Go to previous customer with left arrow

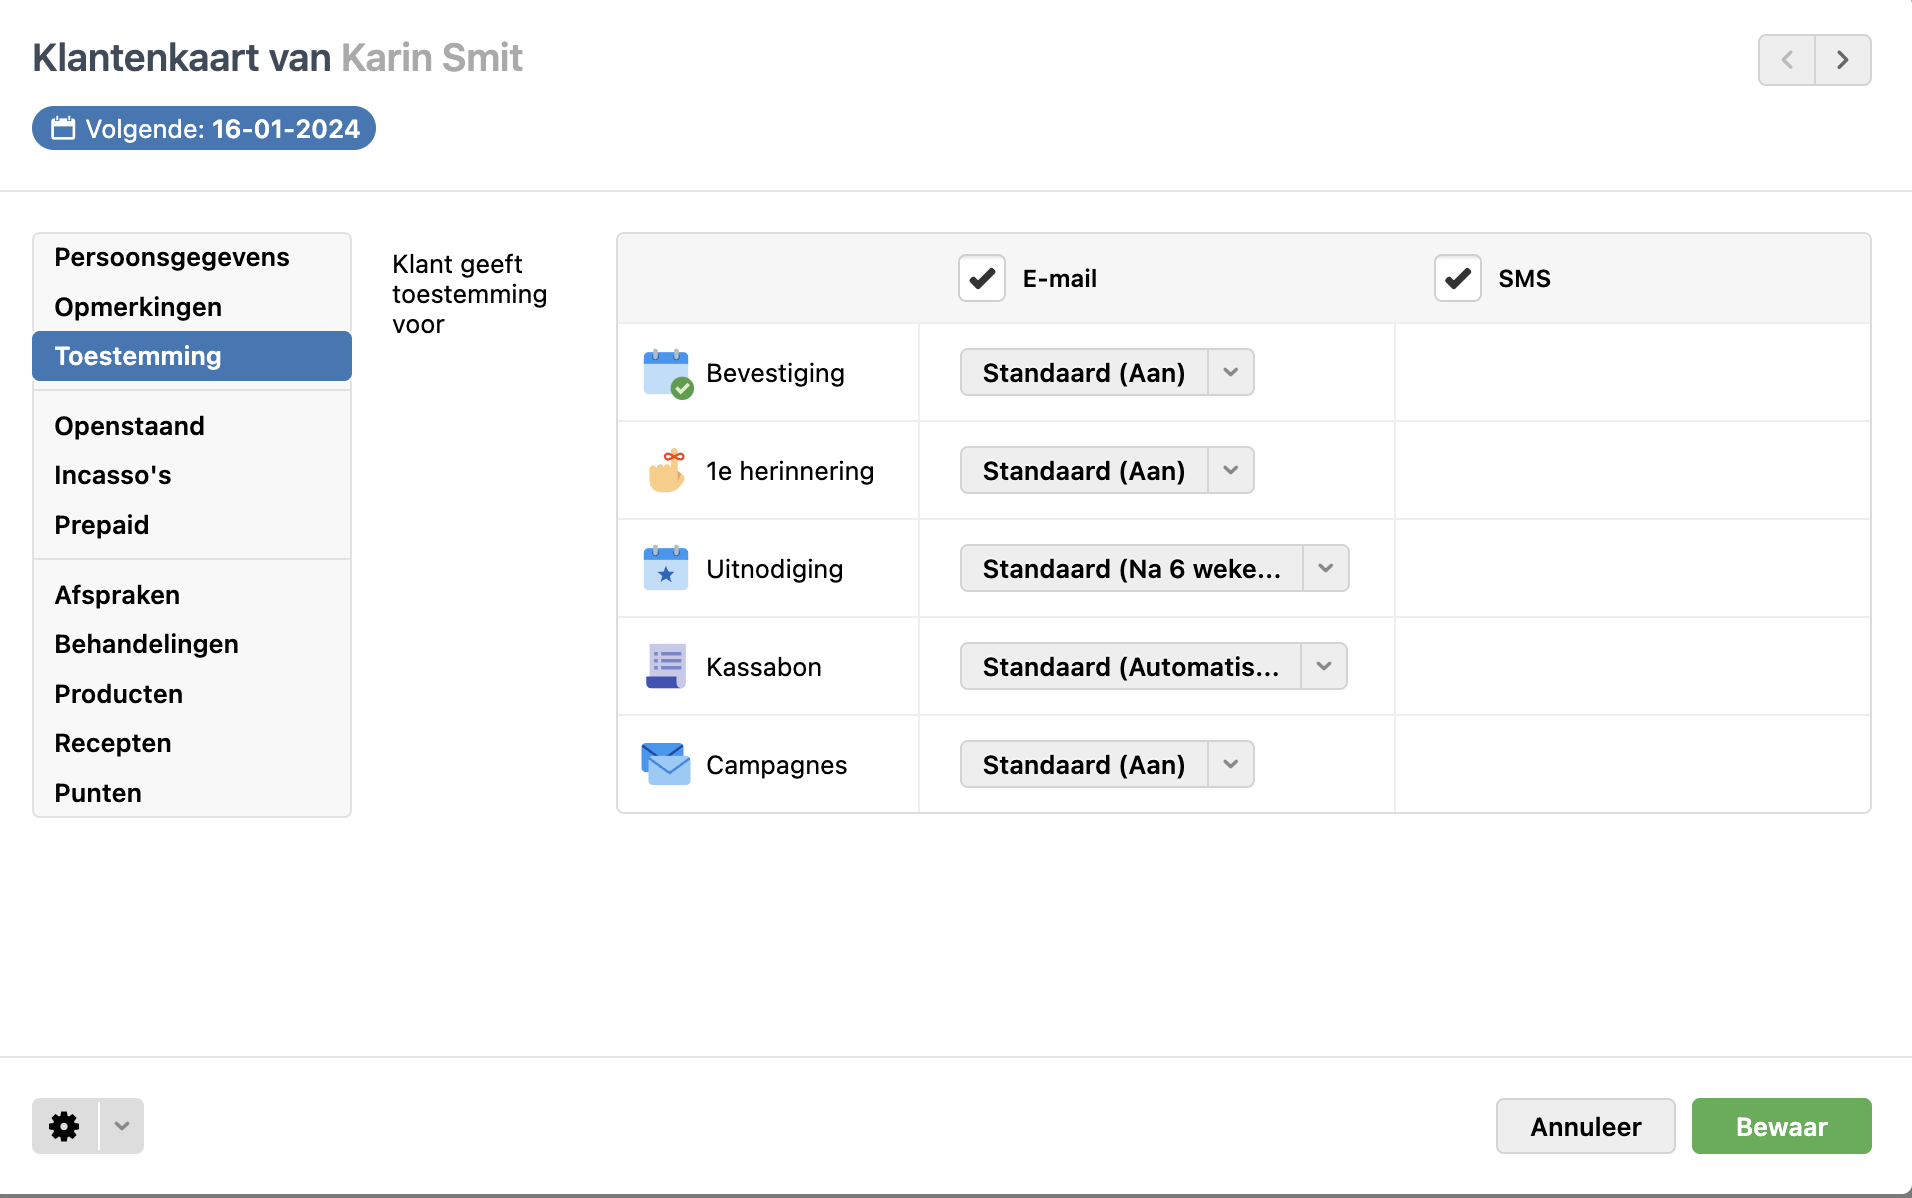tap(1787, 60)
